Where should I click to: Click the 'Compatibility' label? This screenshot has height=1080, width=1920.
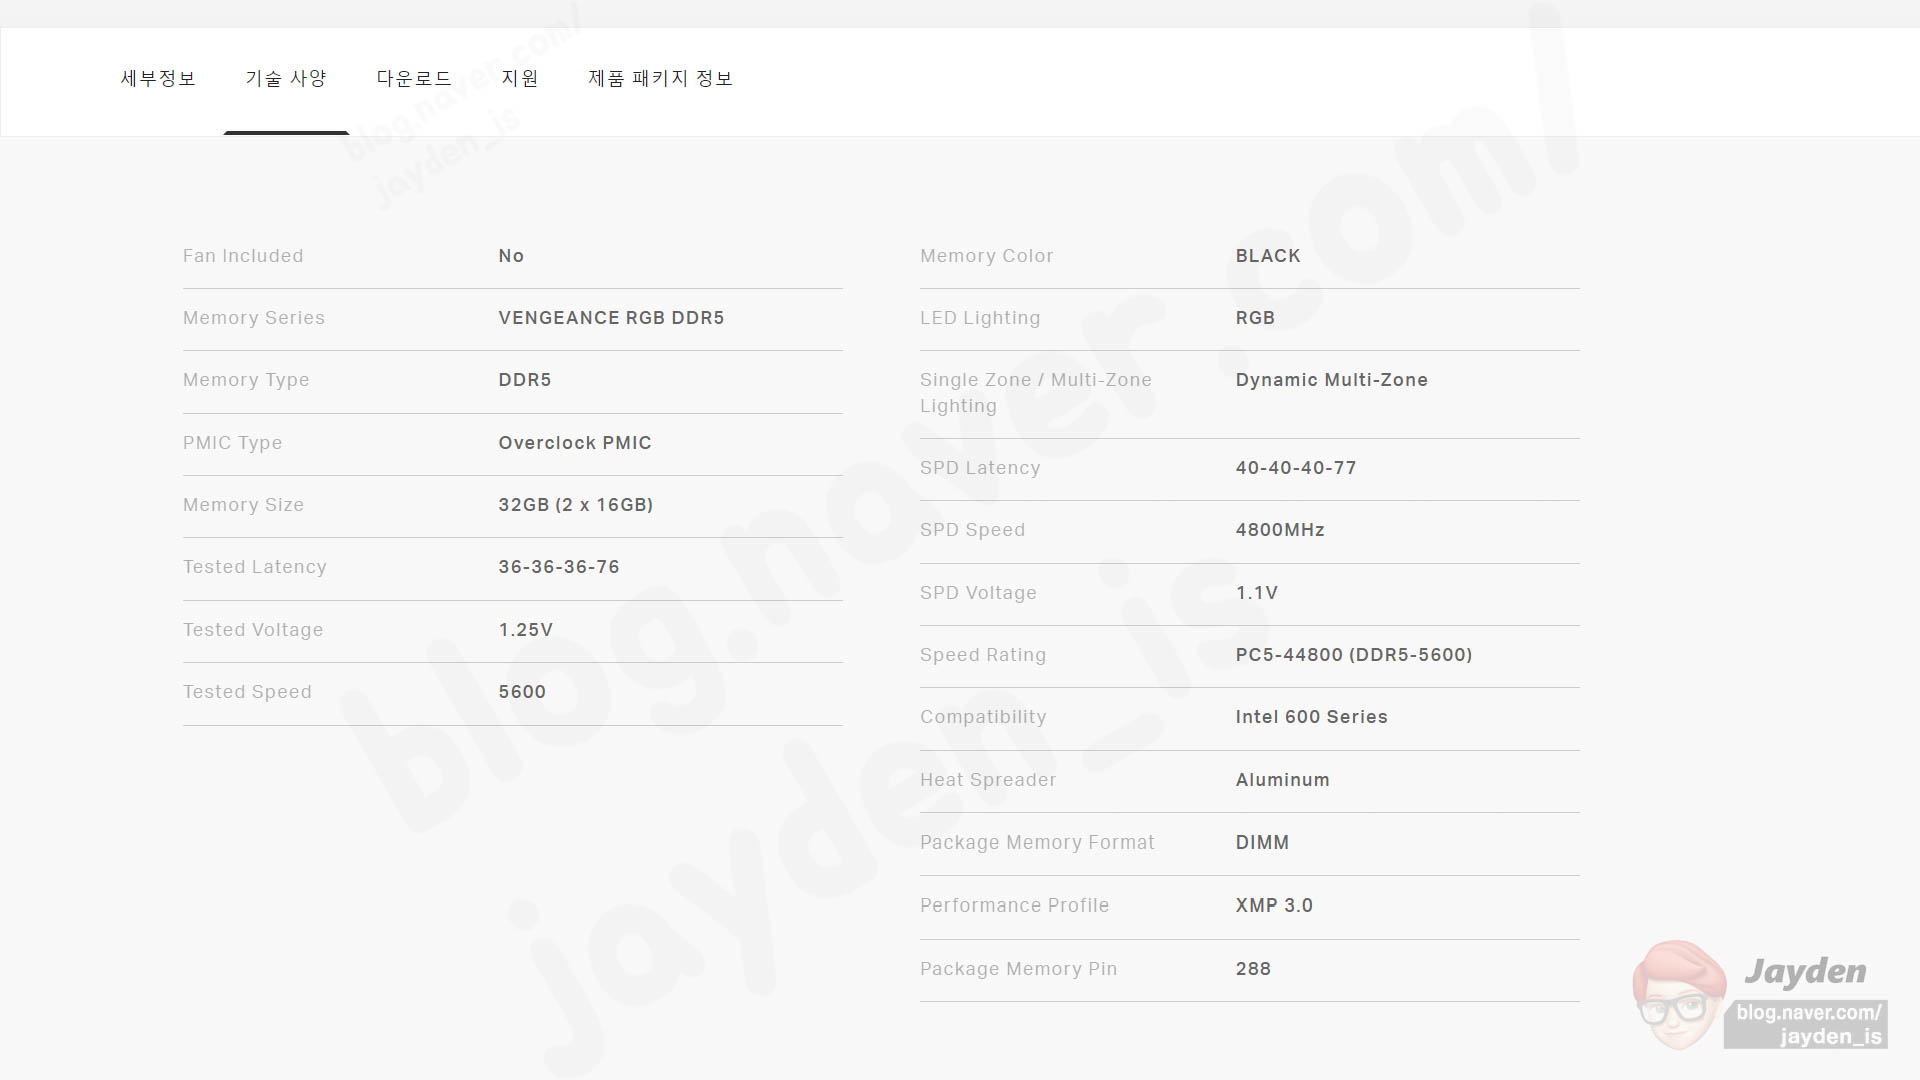point(983,717)
